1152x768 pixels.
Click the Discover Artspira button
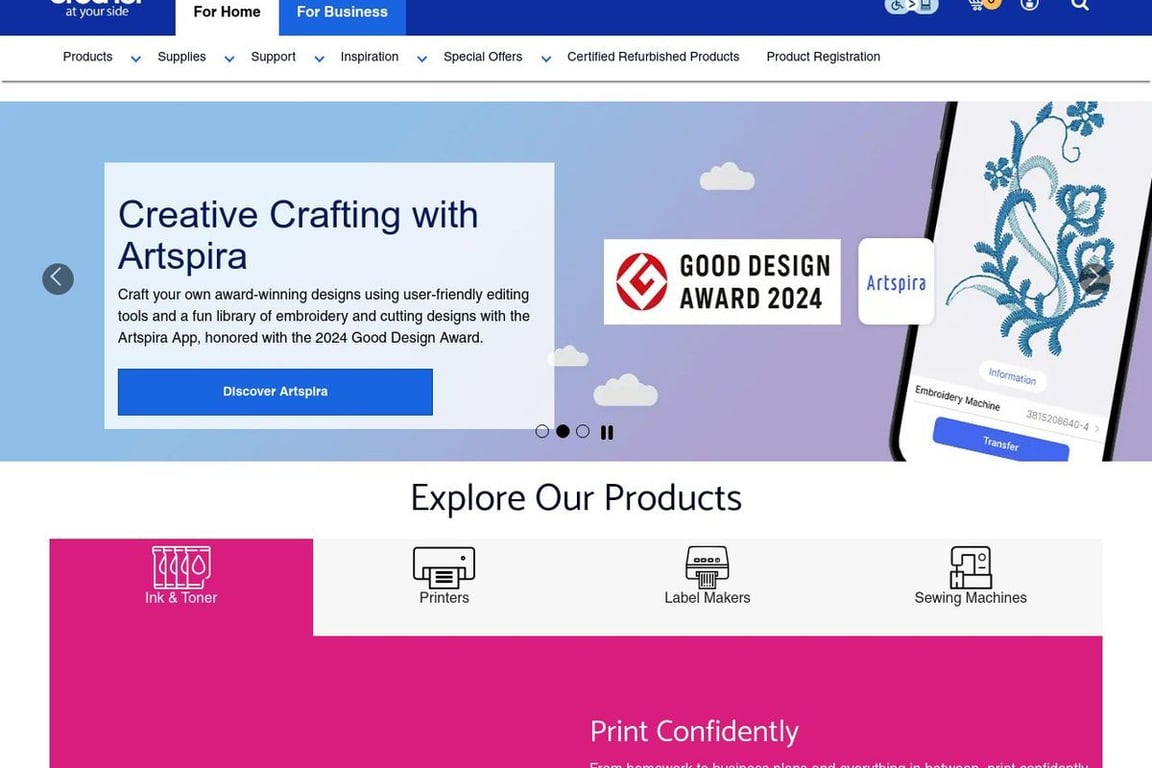pos(276,392)
